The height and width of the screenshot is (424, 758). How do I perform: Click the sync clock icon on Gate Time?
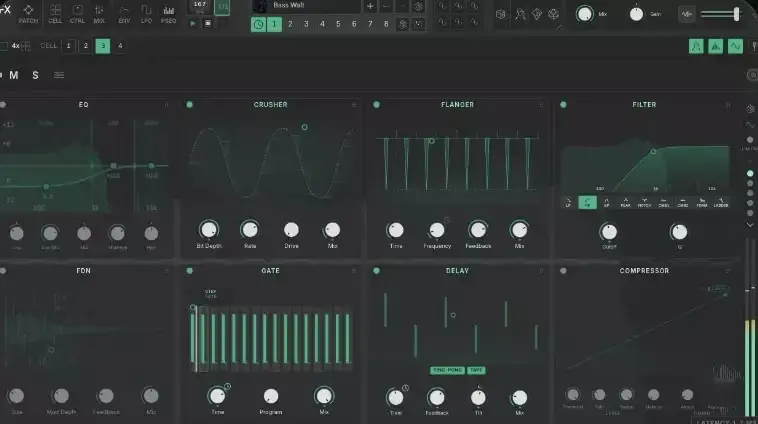(227, 386)
